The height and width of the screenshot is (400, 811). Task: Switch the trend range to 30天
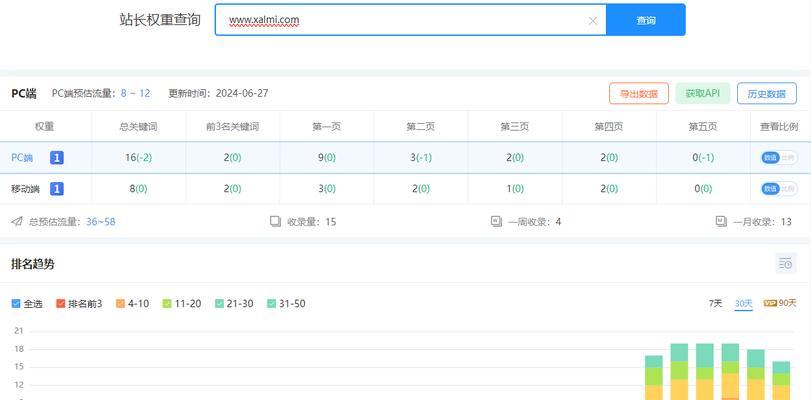[744, 304]
